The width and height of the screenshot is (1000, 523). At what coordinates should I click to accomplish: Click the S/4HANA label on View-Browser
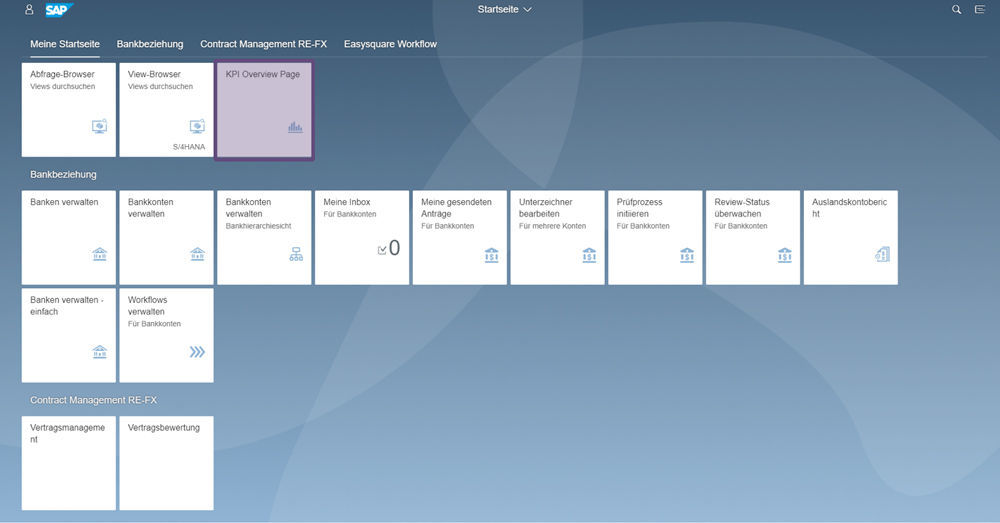pyautogui.click(x=189, y=147)
